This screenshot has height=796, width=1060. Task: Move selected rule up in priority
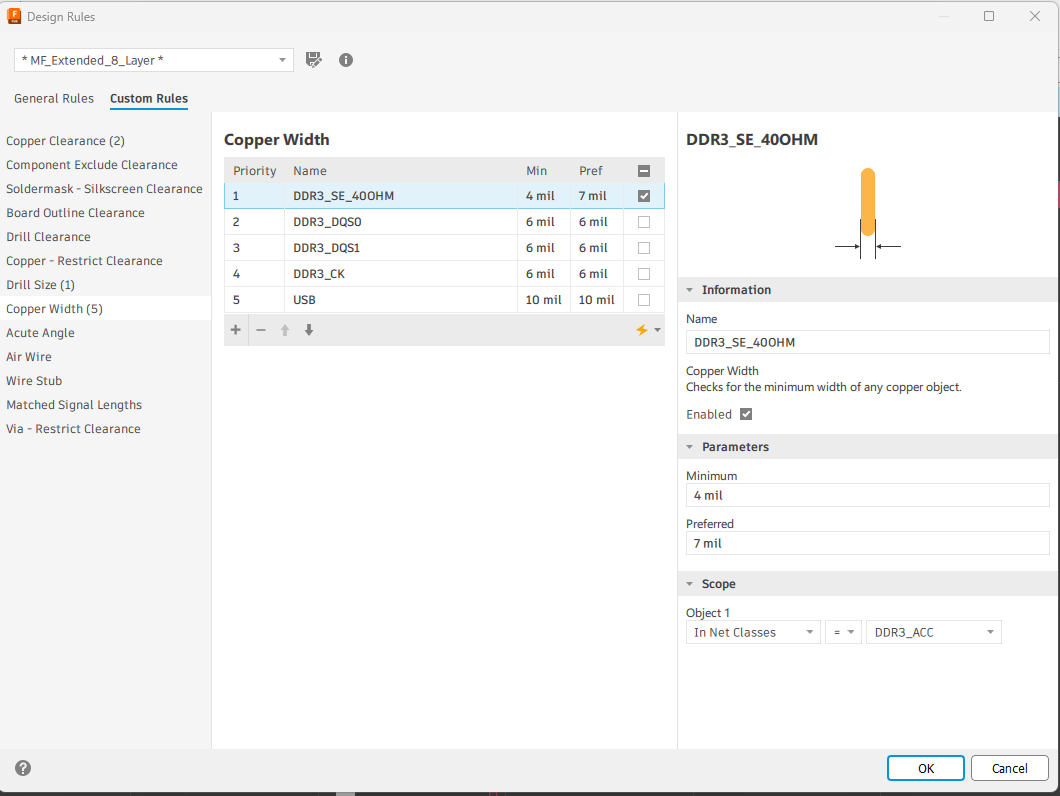[285, 330]
